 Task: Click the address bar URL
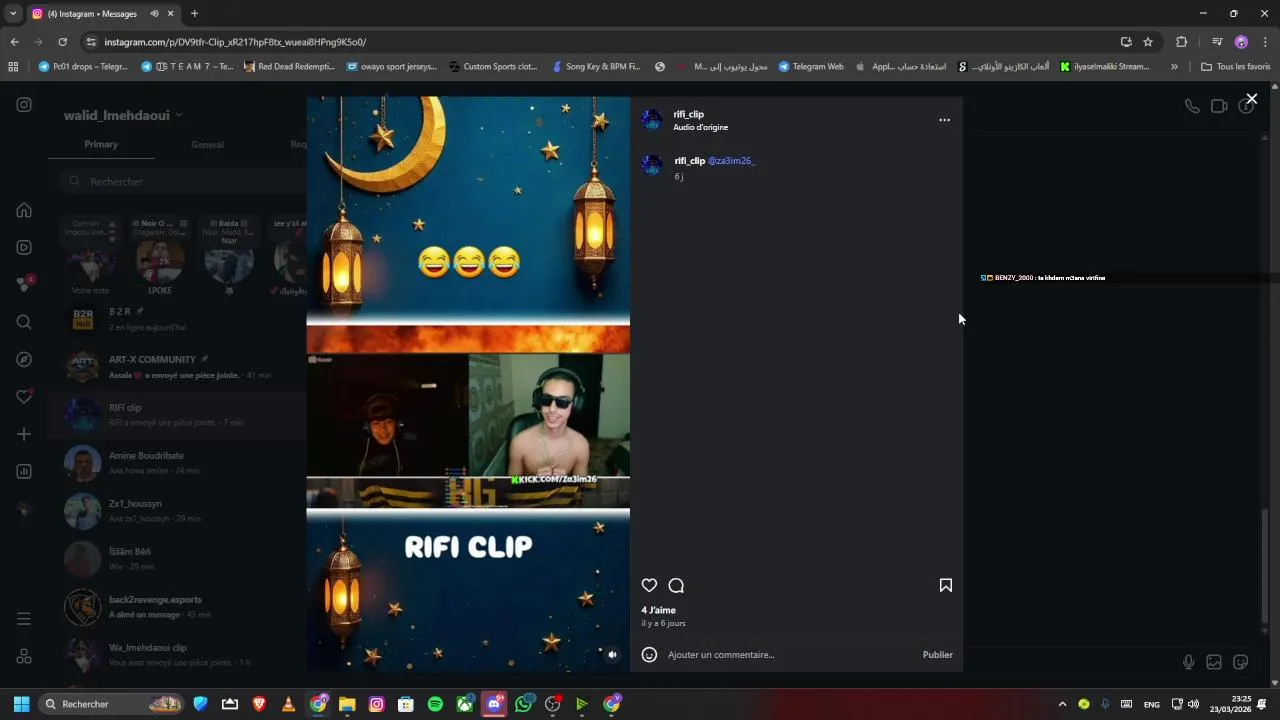click(x=235, y=42)
